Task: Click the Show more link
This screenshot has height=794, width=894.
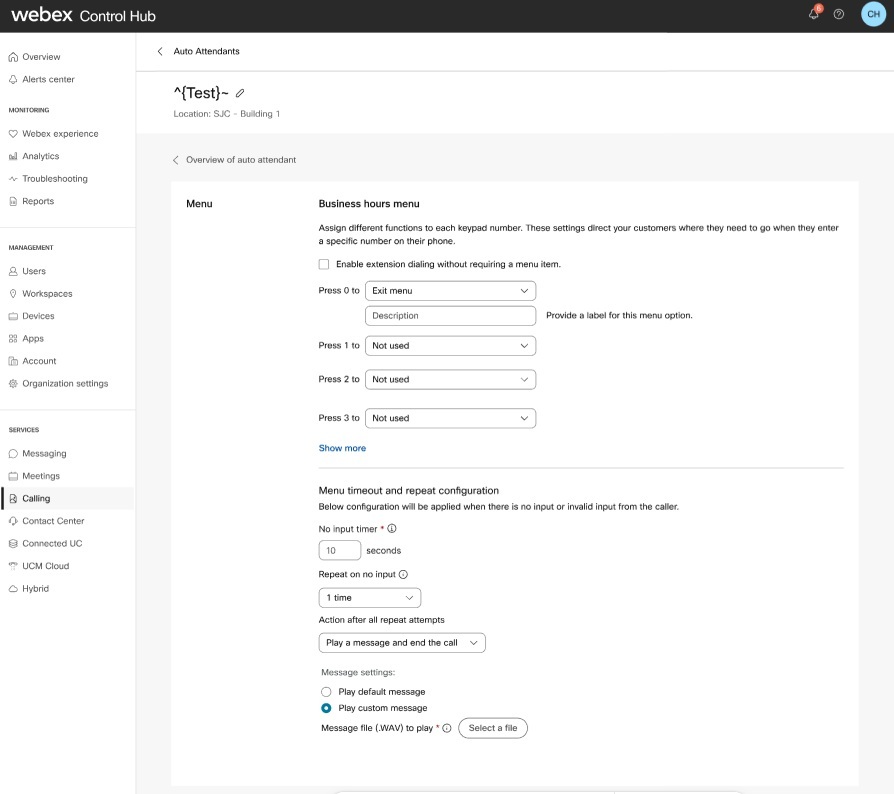Action: point(342,448)
